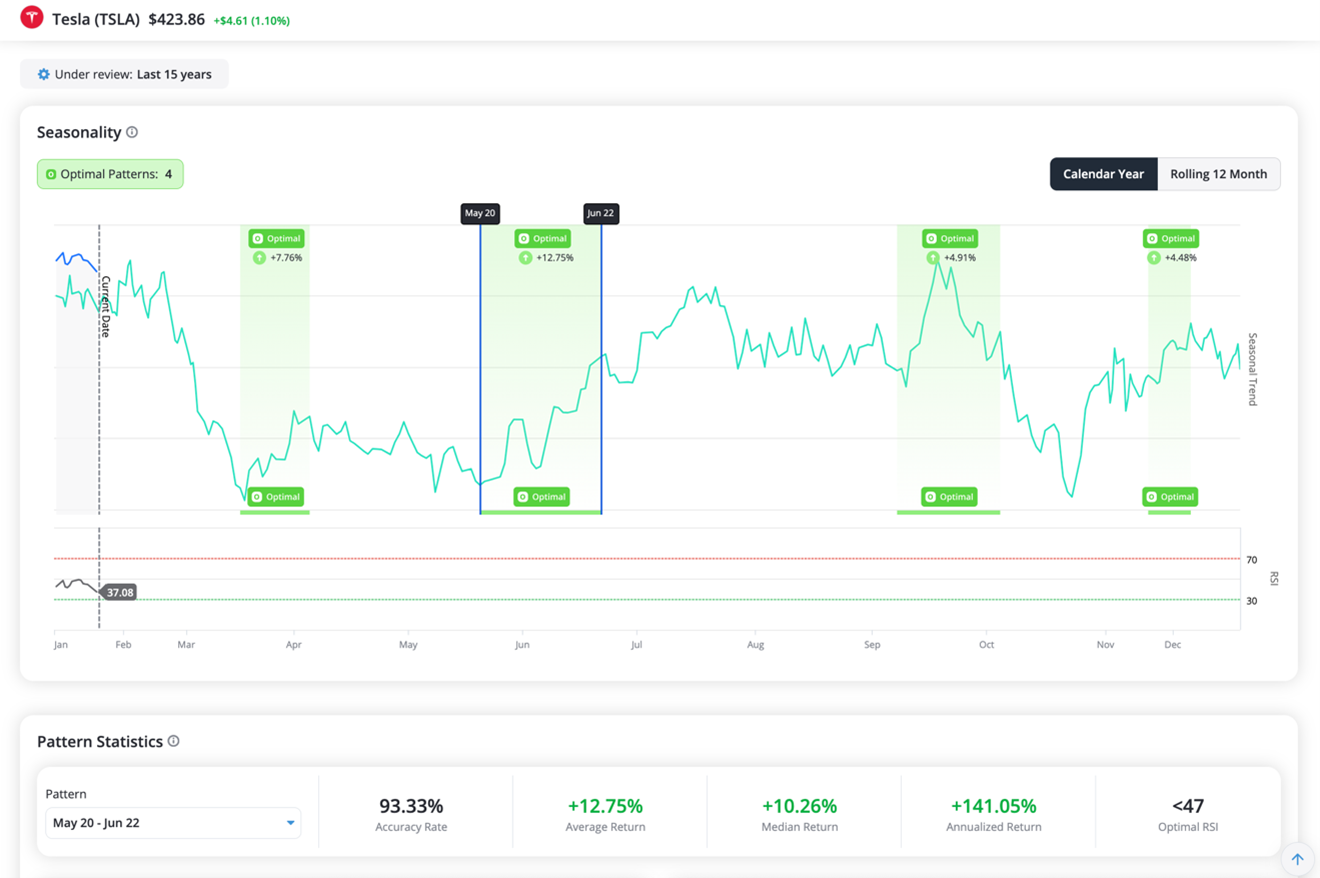Open the Pattern date range dropdown
This screenshot has height=878, width=1320.
[173, 823]
